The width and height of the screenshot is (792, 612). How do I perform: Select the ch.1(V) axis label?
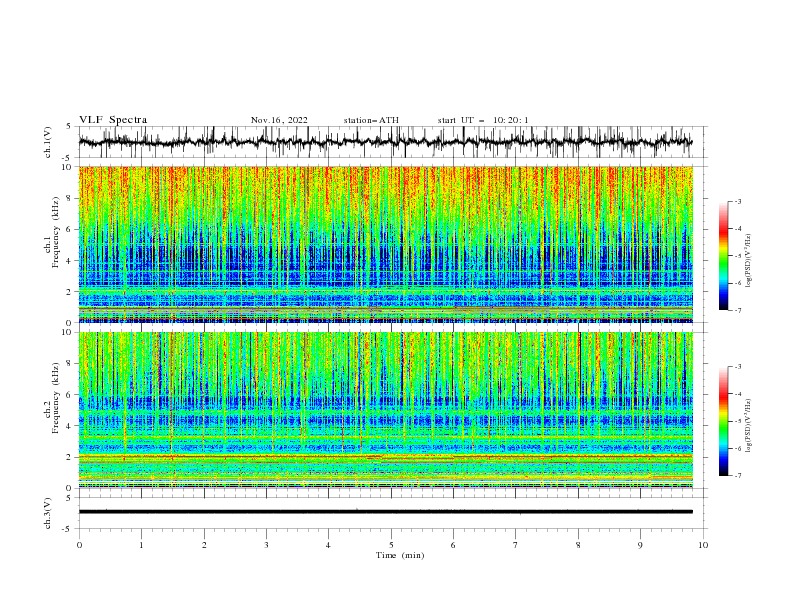coord(48,142)
